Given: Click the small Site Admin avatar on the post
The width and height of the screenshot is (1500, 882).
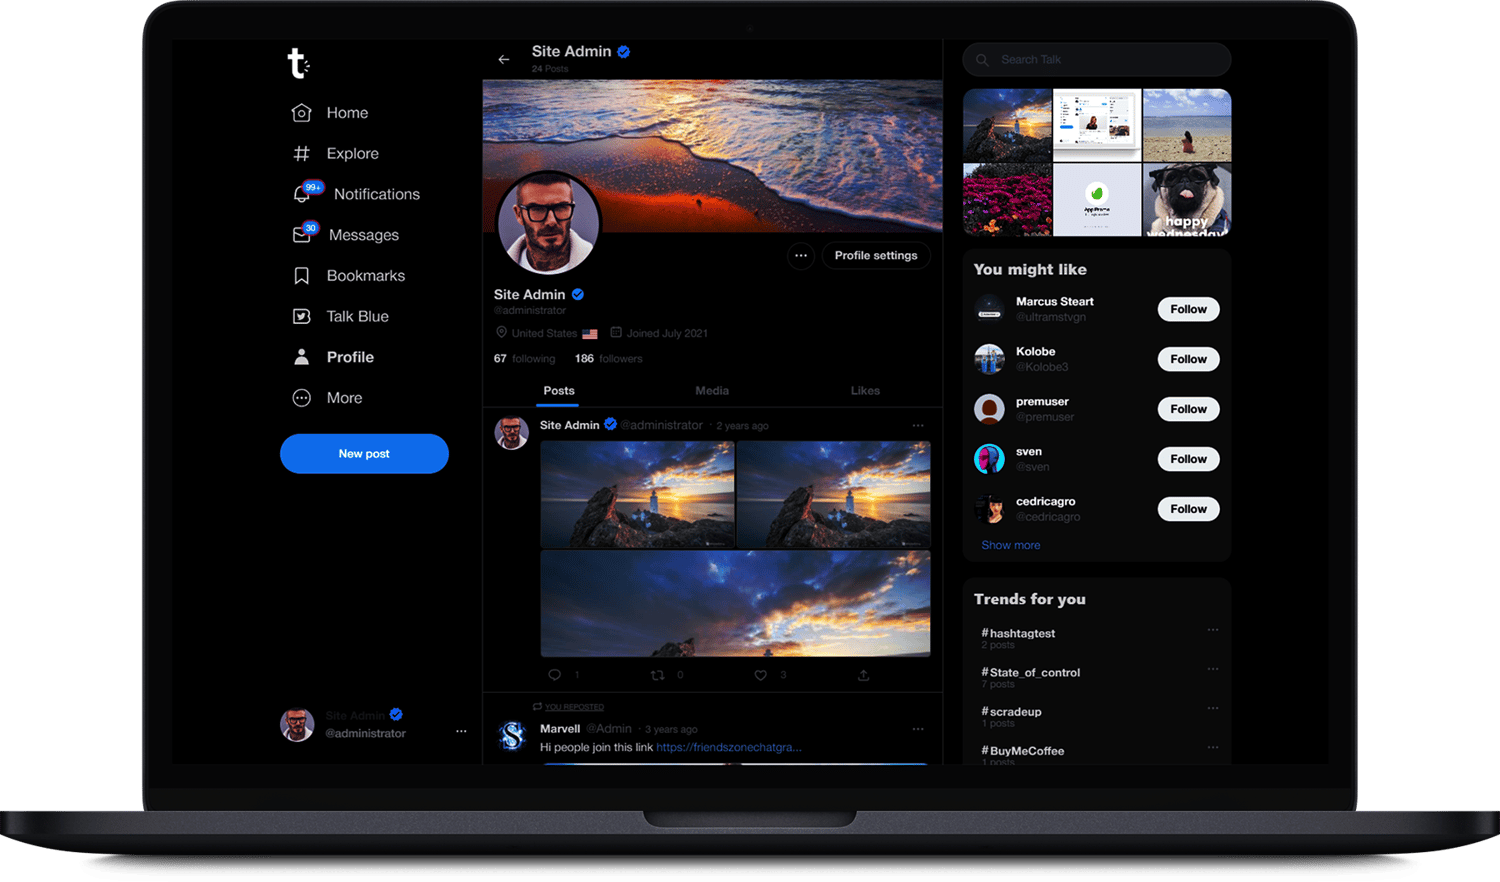Looking at the screenshot, I should tap(512, 433).
